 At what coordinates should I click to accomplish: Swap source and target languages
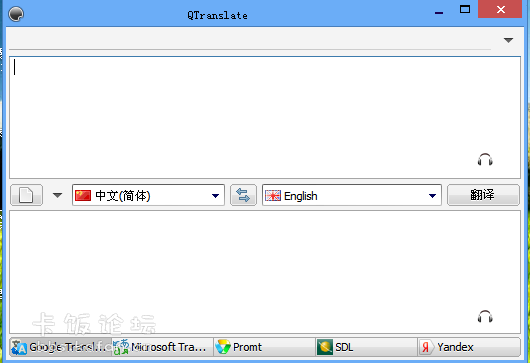pos(243,195)
